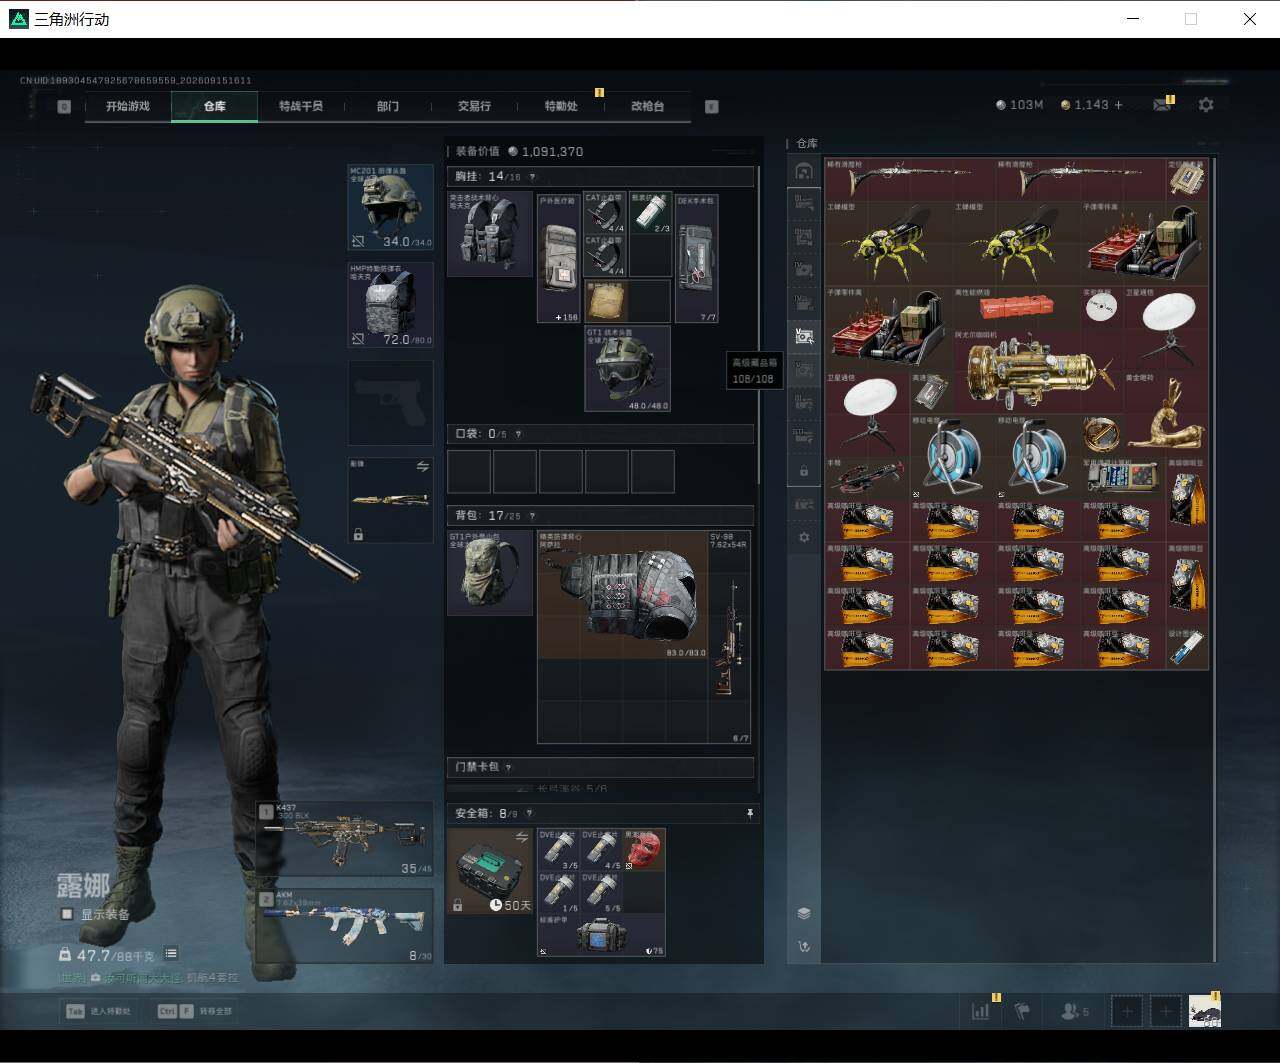Open the mail envelope icon
This screenshot has width=1280, height=1063.
tap(1161, 105)
